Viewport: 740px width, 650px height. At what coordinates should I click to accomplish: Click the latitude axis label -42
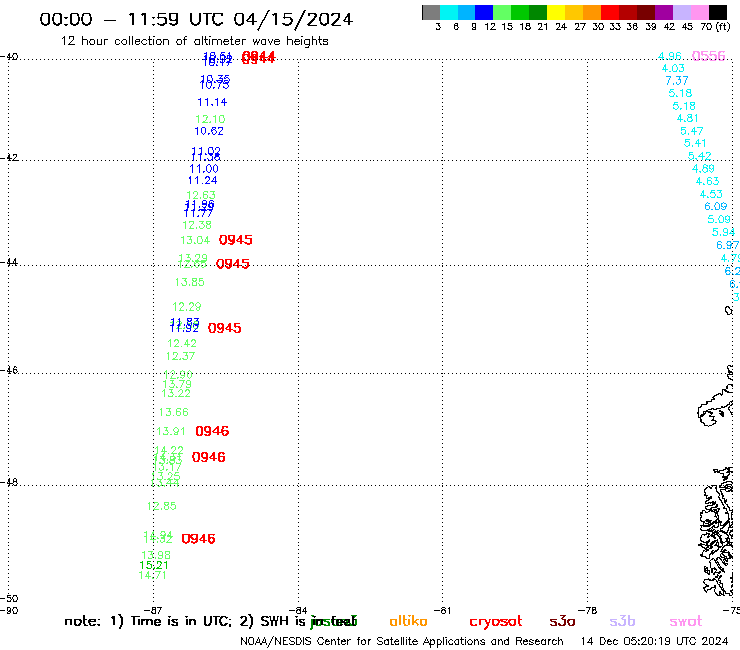pos(9,157)
